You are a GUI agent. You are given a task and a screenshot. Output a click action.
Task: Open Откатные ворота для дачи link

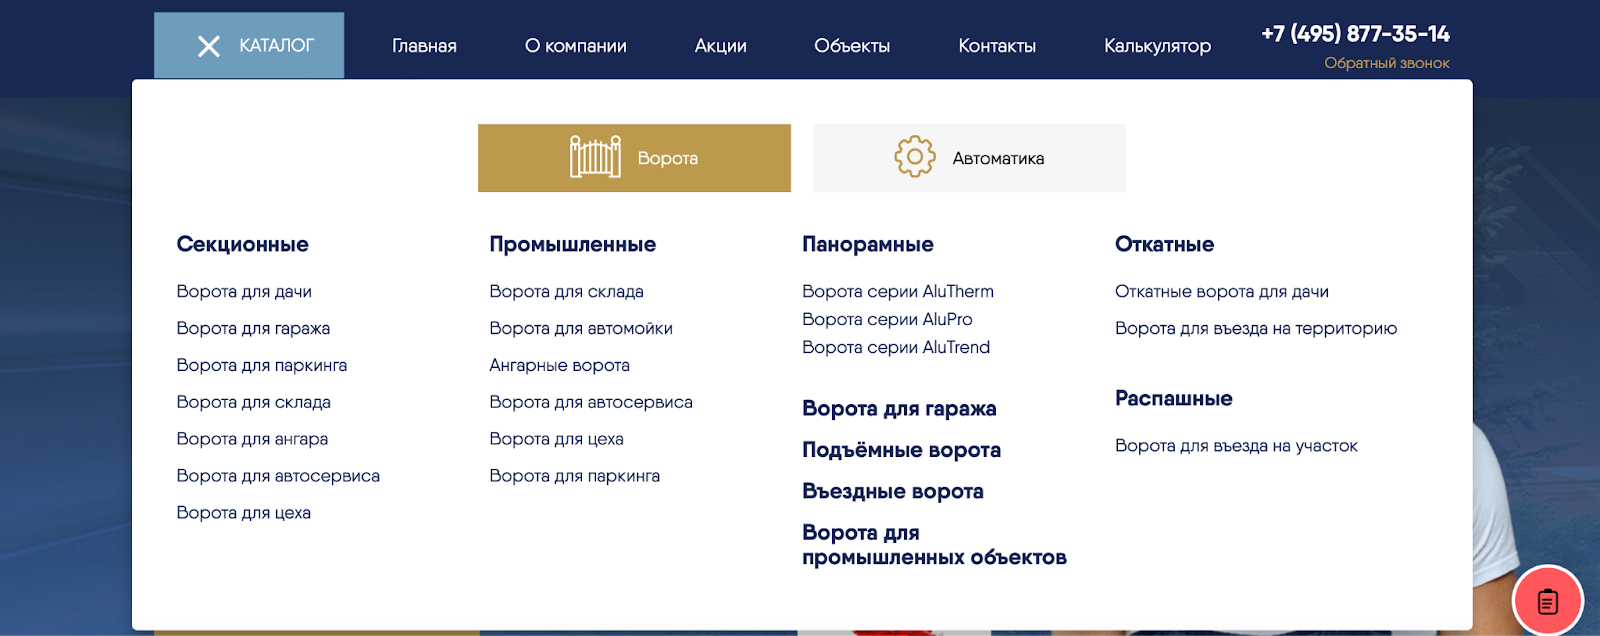coord(1222,291)
